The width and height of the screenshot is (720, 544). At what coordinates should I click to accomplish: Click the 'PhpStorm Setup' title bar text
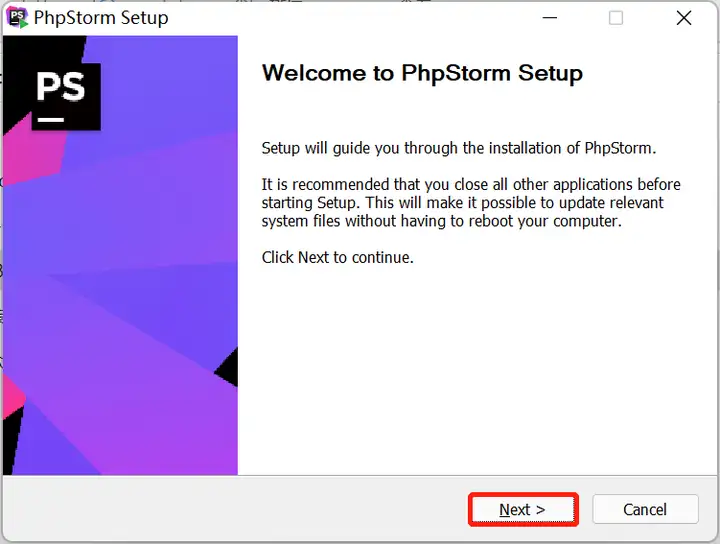coord(101,18)
